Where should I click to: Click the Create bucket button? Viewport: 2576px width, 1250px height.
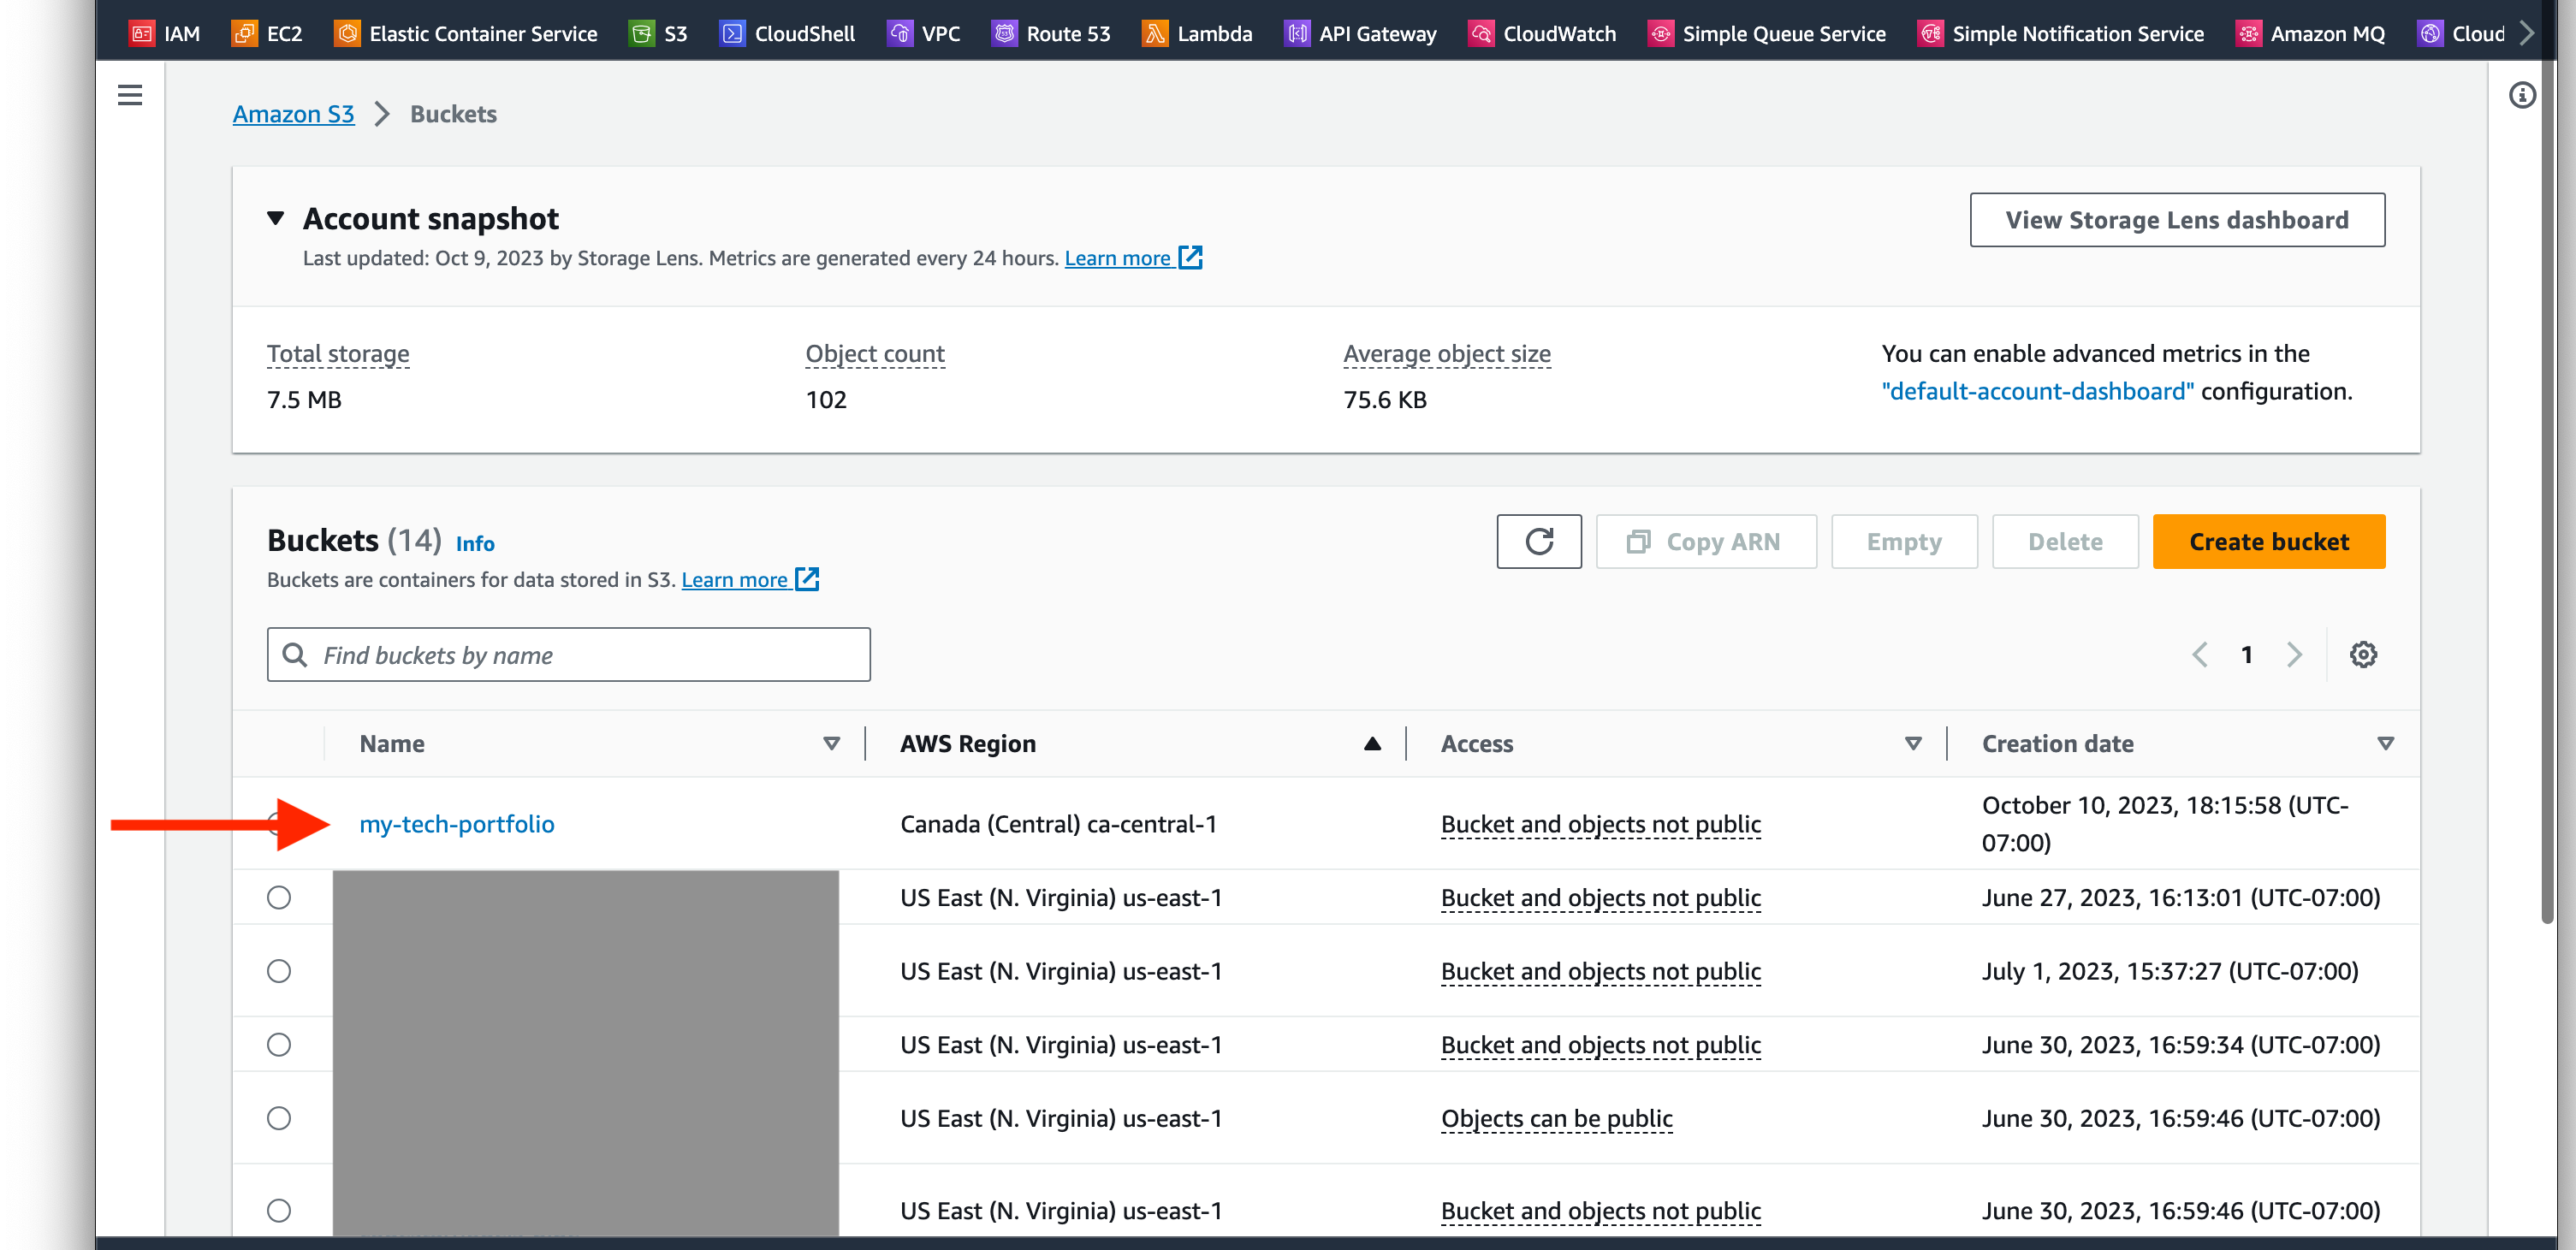[x=2268, y=541]
